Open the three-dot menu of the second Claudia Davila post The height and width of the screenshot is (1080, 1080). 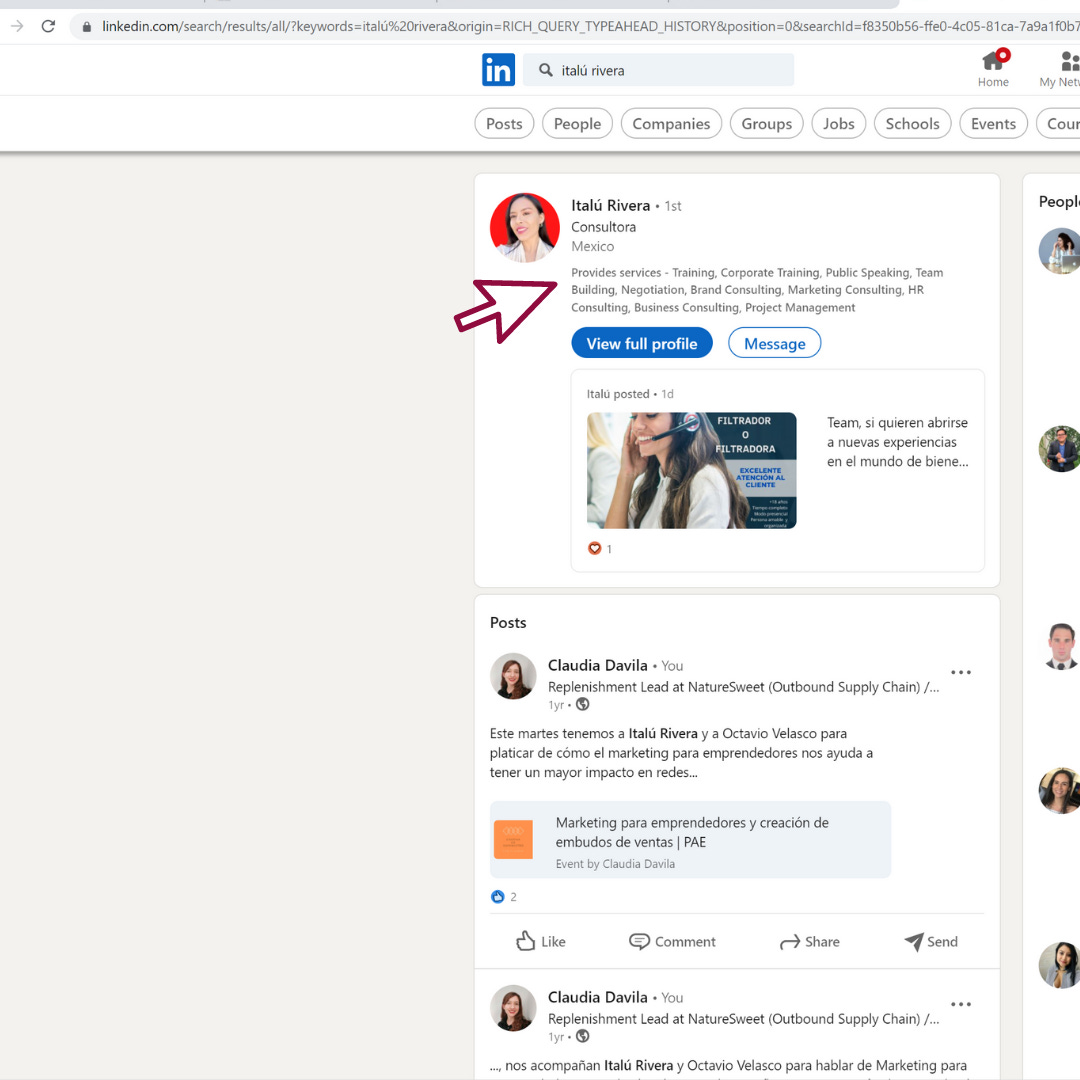tap(961, 1004)
